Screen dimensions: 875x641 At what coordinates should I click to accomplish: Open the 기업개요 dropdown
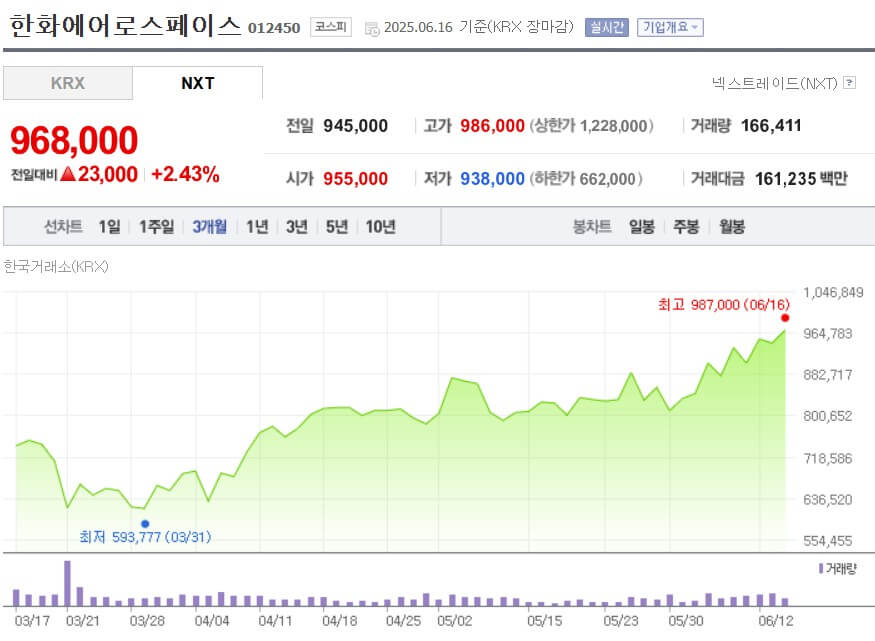(670, 27)
